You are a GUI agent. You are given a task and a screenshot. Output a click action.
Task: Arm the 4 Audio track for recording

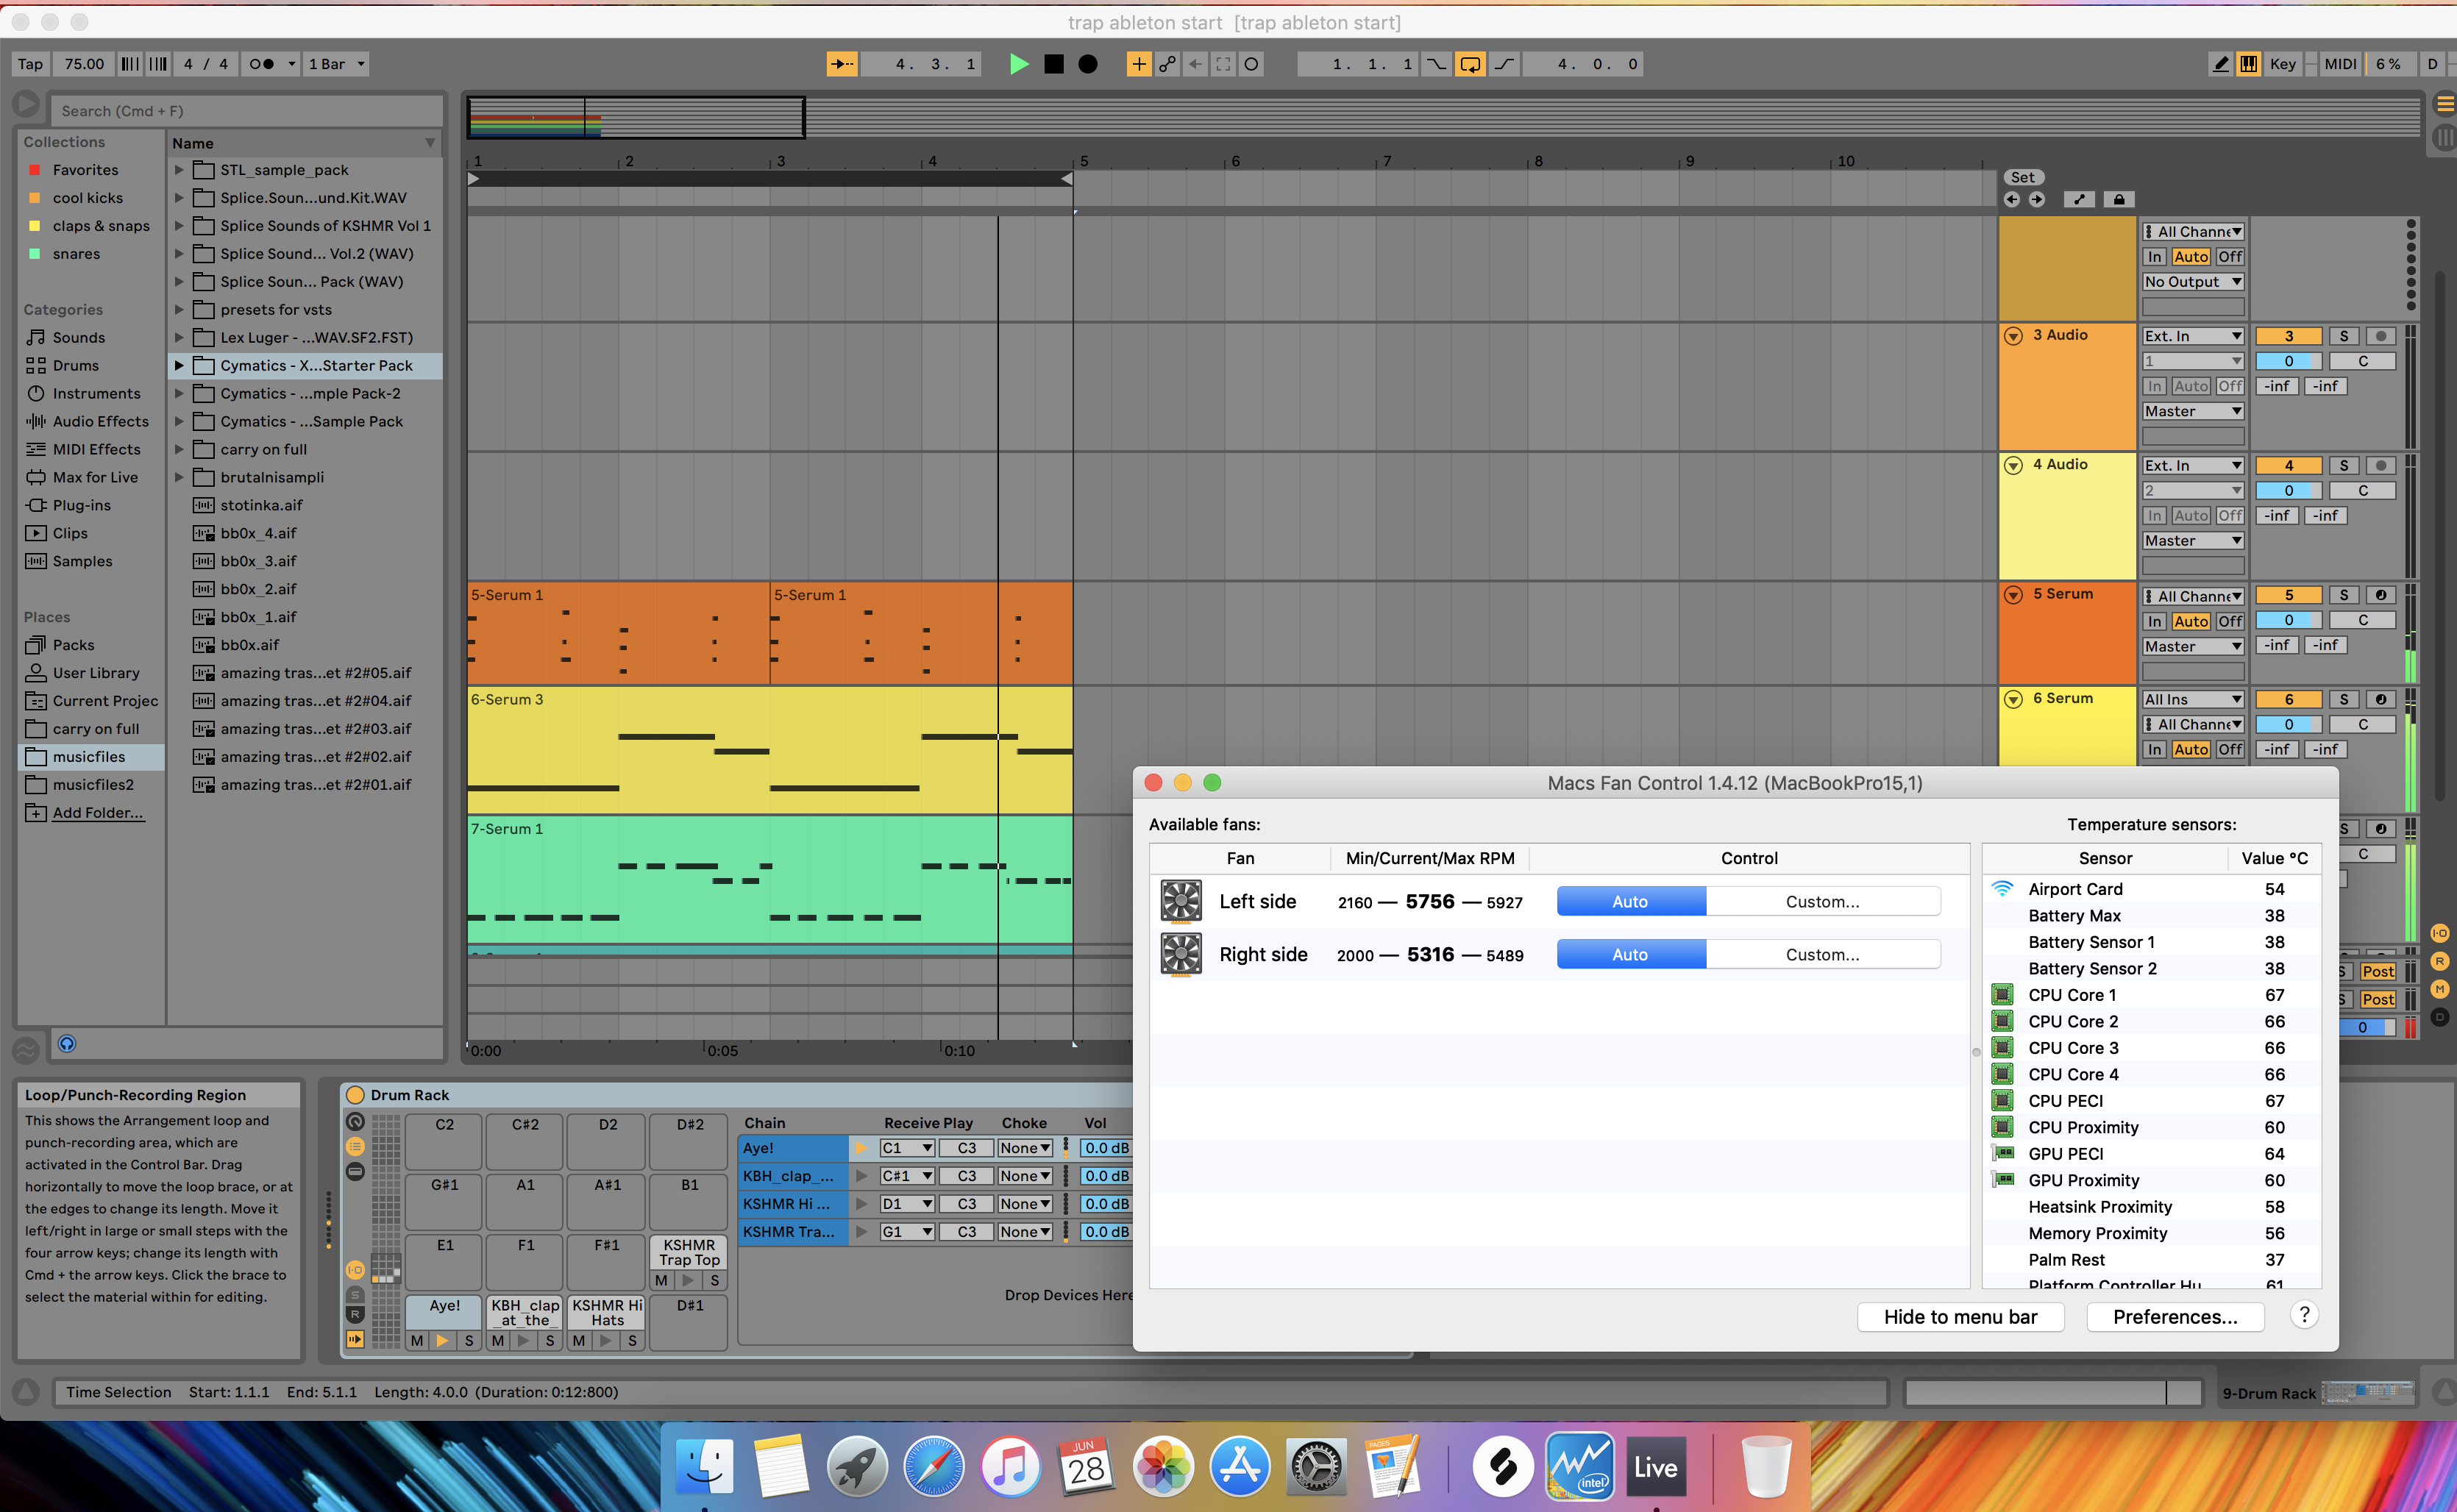tap(2380, 466)
